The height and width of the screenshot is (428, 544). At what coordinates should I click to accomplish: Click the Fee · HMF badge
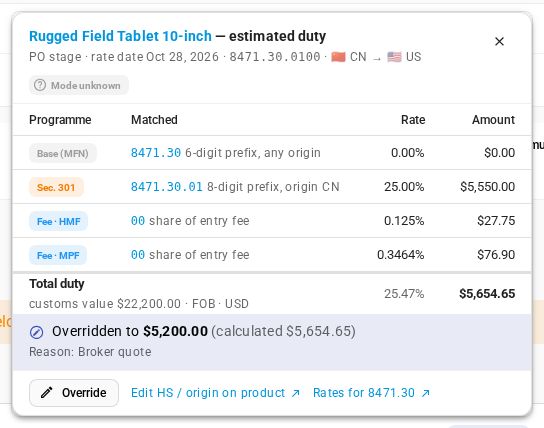click(x=58, y=221)
